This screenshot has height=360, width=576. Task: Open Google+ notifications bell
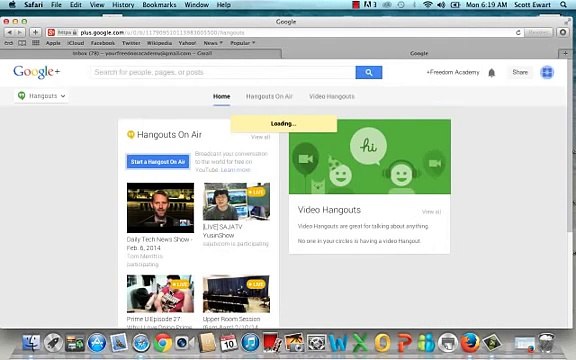[x=492, y=73]
